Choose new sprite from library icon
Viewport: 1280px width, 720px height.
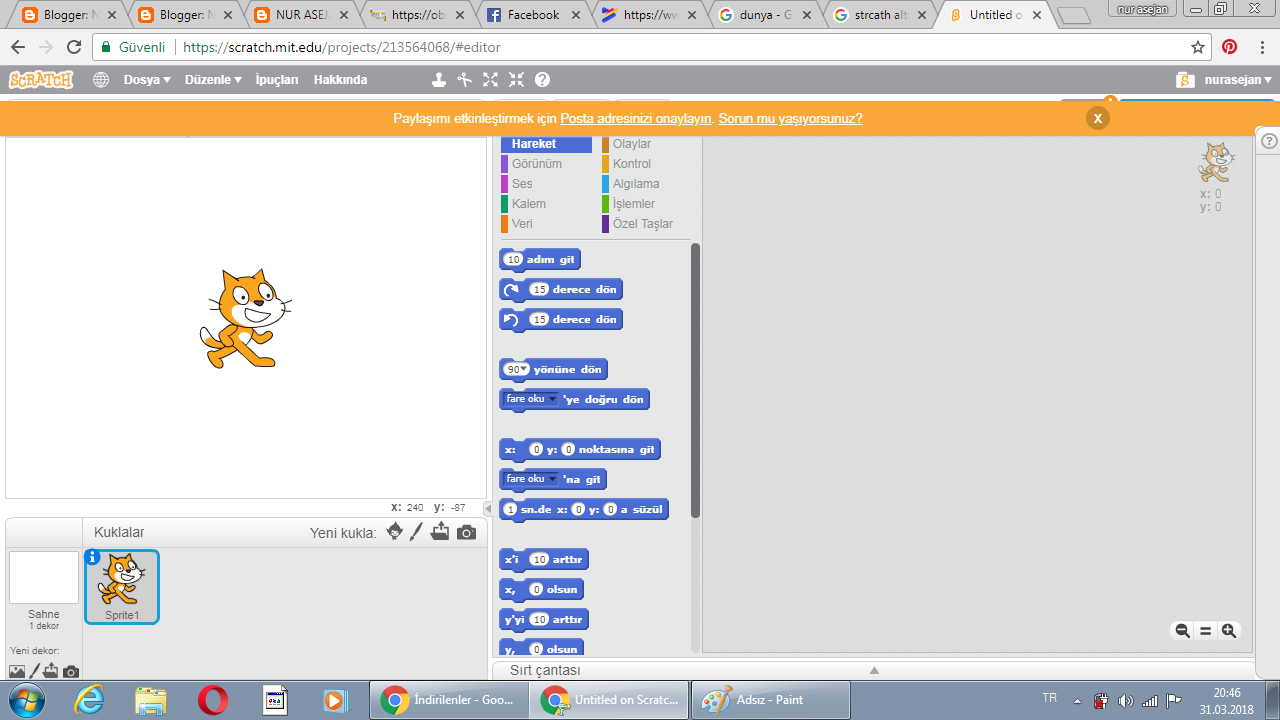[x=395, y=531]
